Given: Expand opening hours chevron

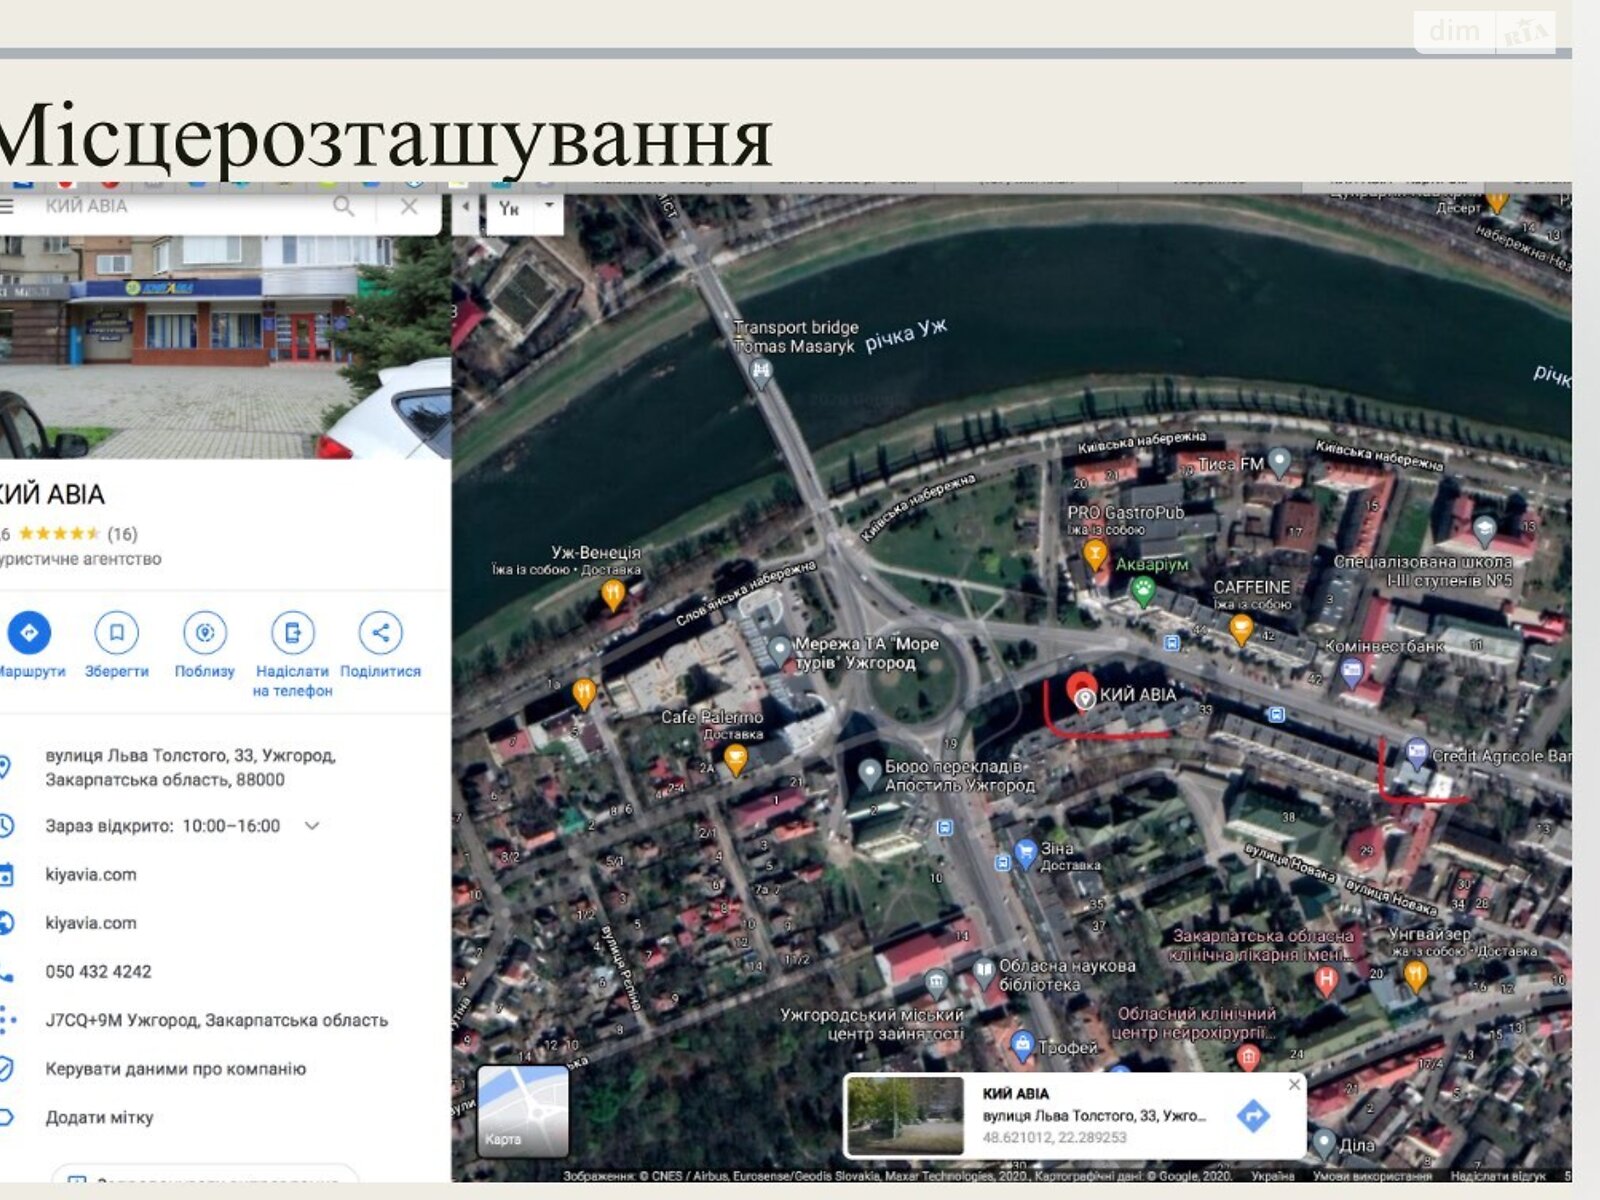Looking at the screenshot, I should (312, 826).
